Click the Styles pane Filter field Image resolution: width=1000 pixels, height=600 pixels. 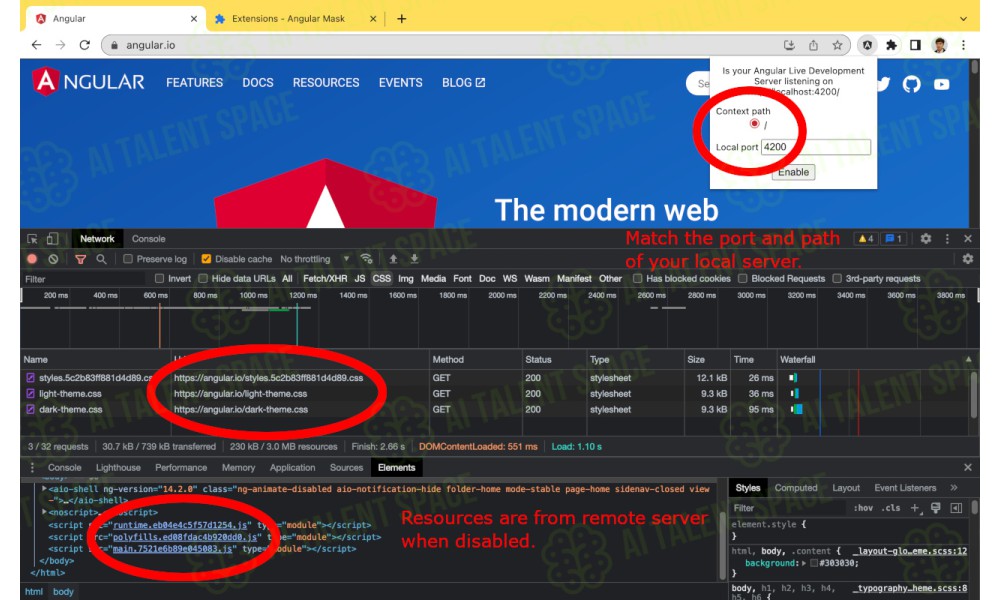pyautogui.click(x=788, y=508)
